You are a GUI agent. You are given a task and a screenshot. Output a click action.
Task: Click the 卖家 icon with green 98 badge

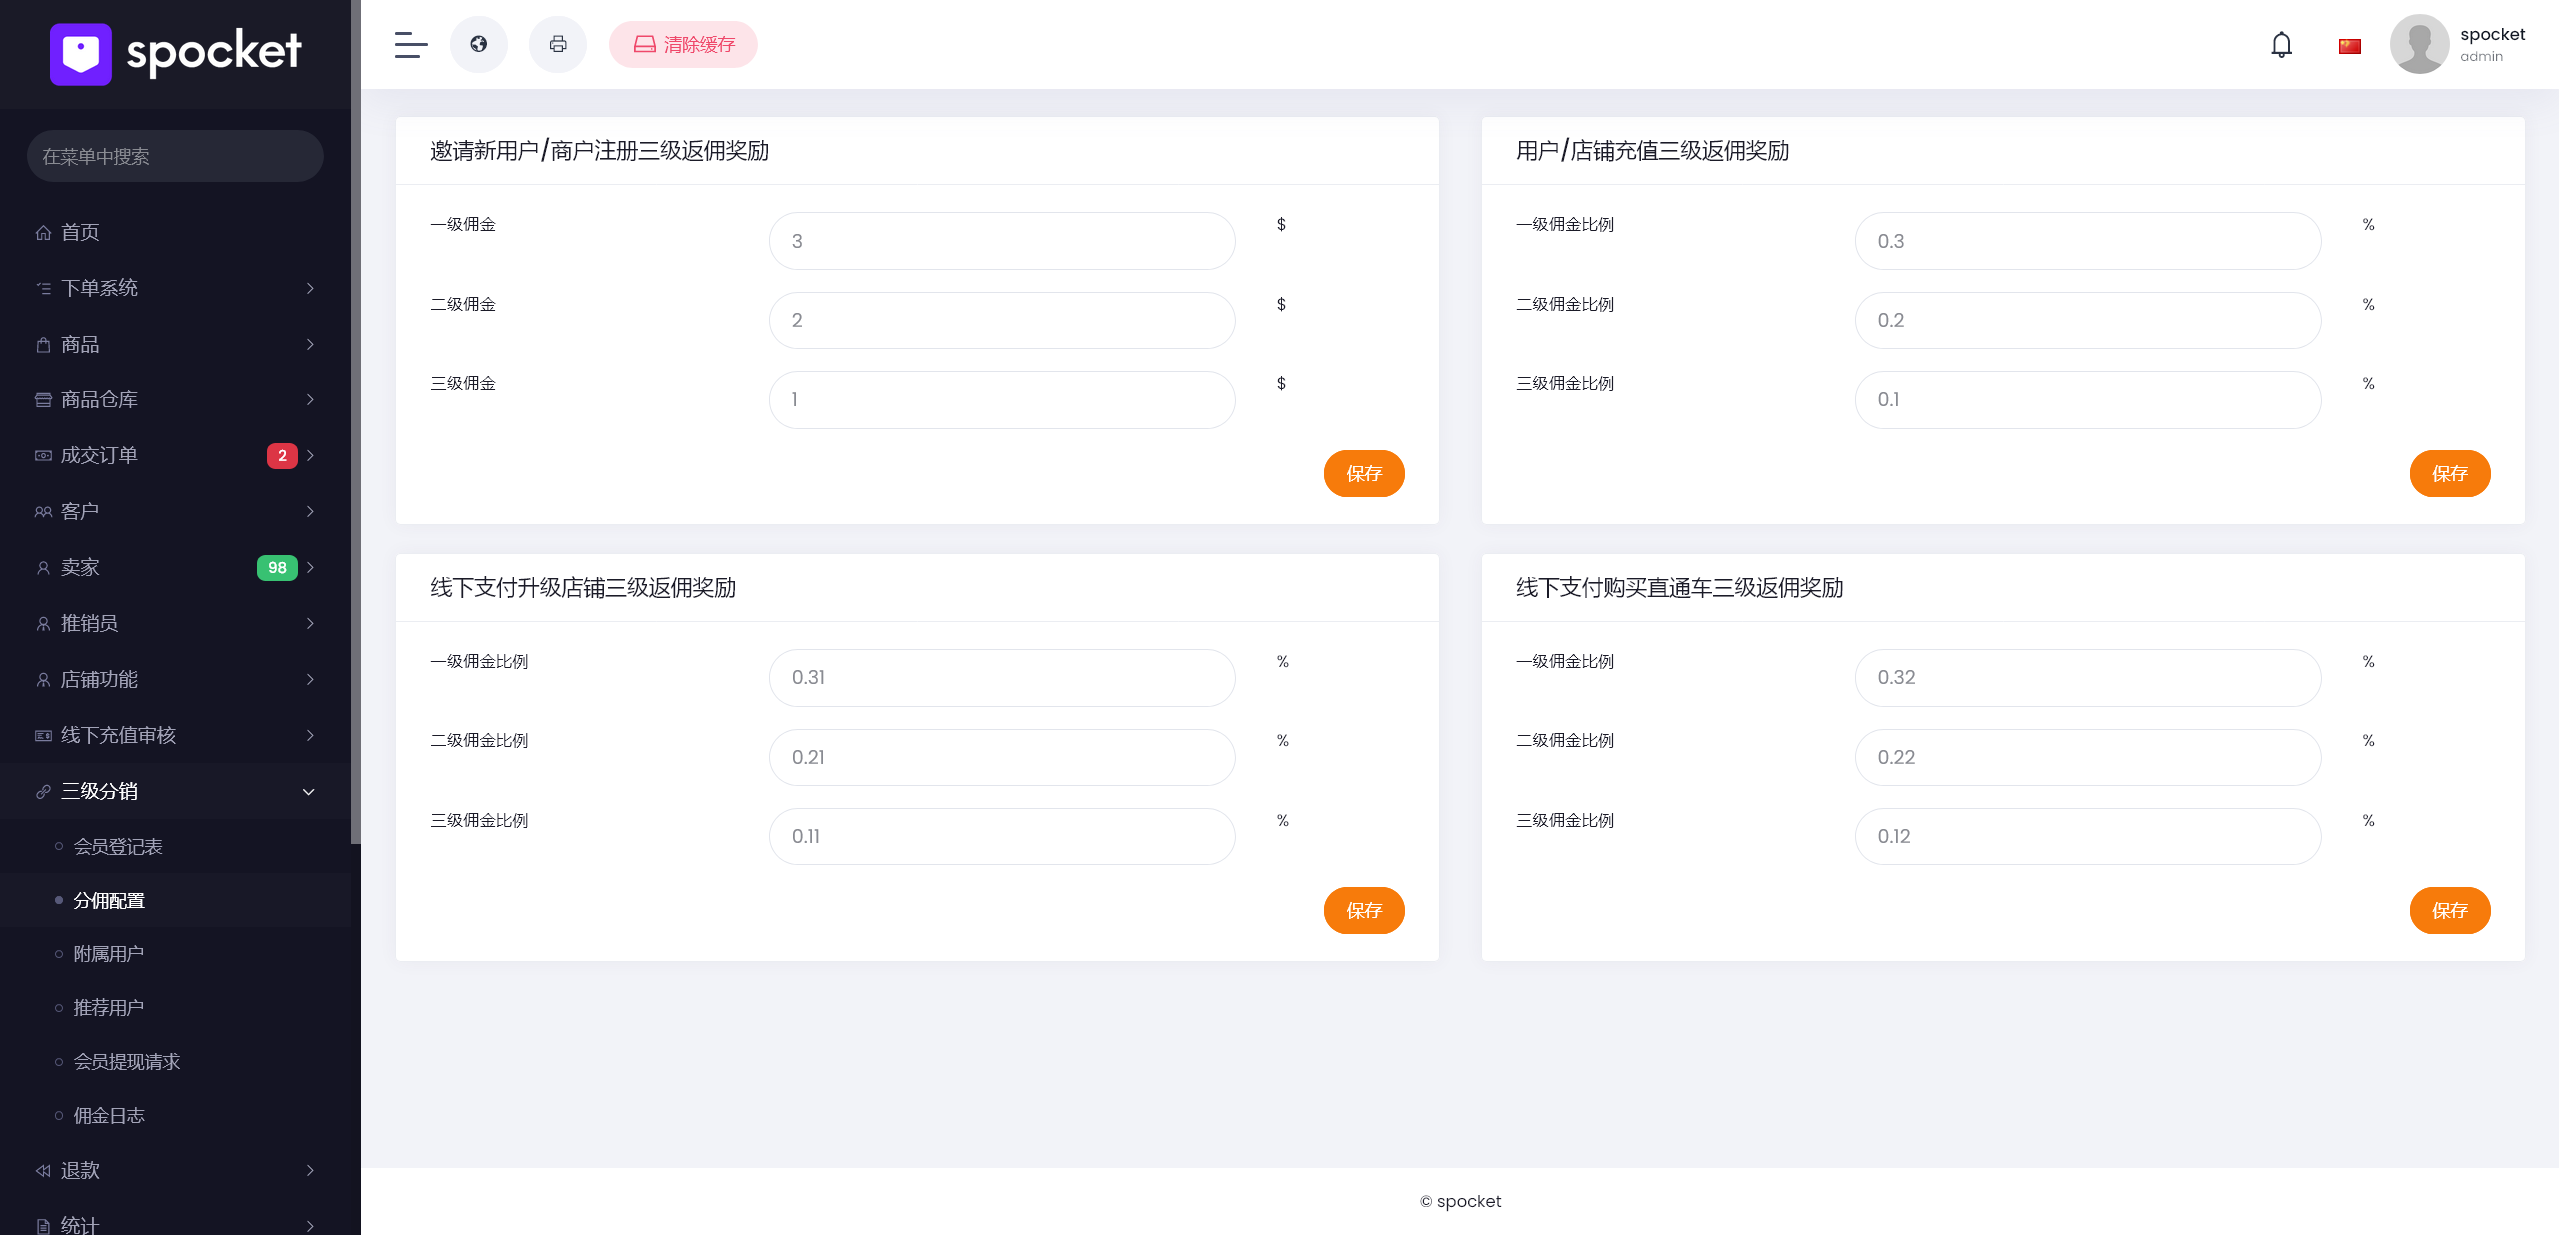42,567
